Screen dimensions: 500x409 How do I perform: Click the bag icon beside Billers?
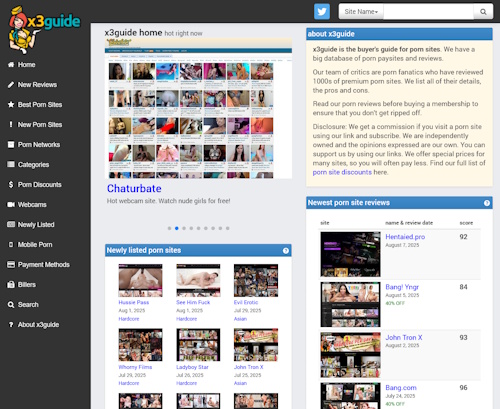point(11,285)
